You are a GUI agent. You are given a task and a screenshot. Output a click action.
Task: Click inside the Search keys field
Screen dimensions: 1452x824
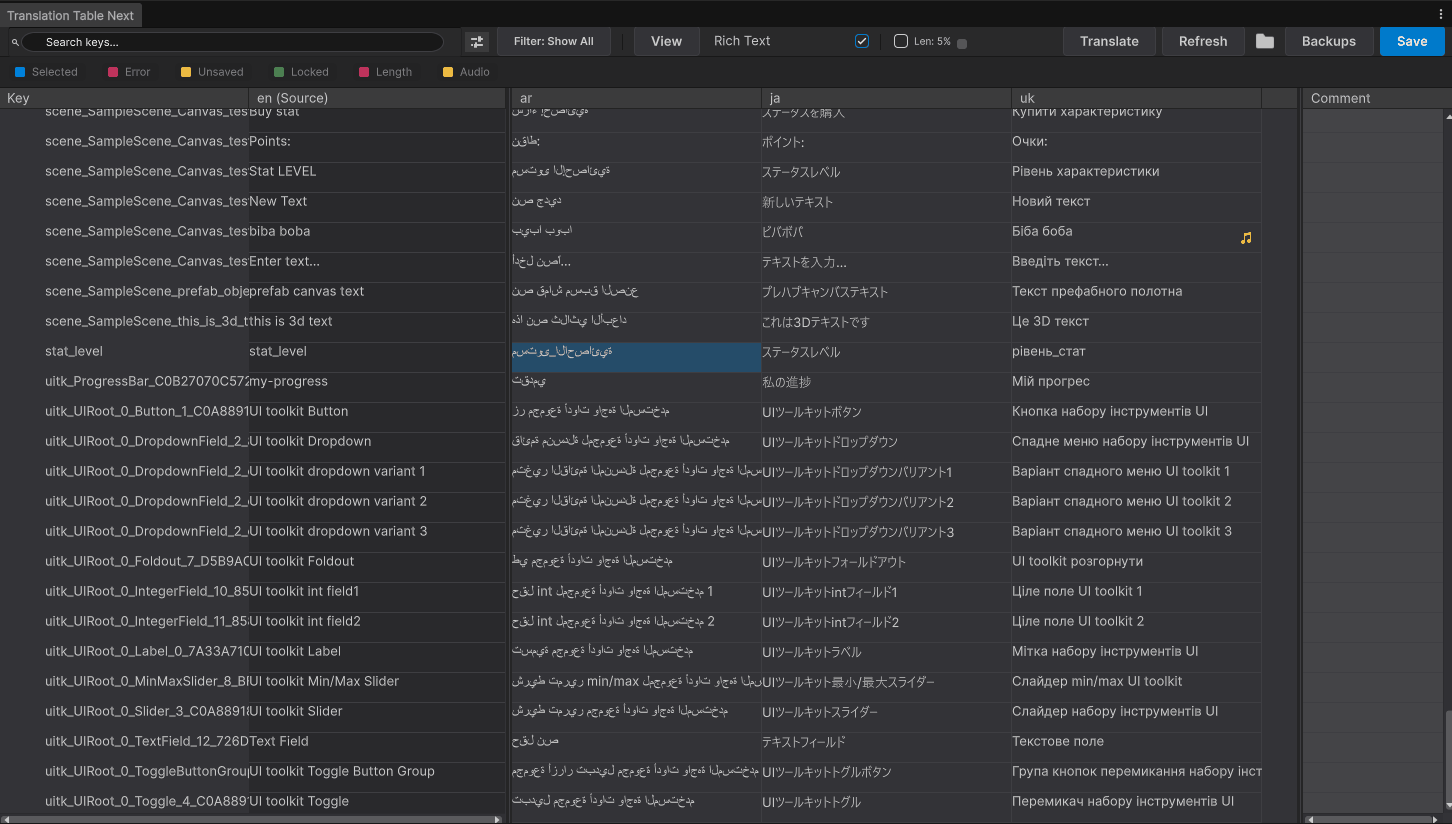click(x=230, y=42)
